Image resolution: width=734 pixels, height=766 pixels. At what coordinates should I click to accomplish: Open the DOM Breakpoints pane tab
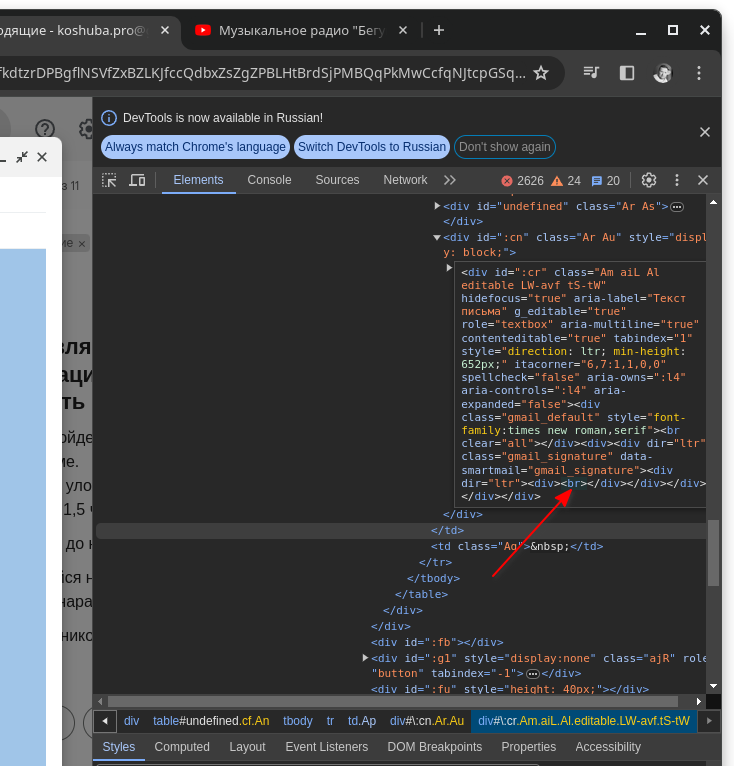tap(434, 747)
